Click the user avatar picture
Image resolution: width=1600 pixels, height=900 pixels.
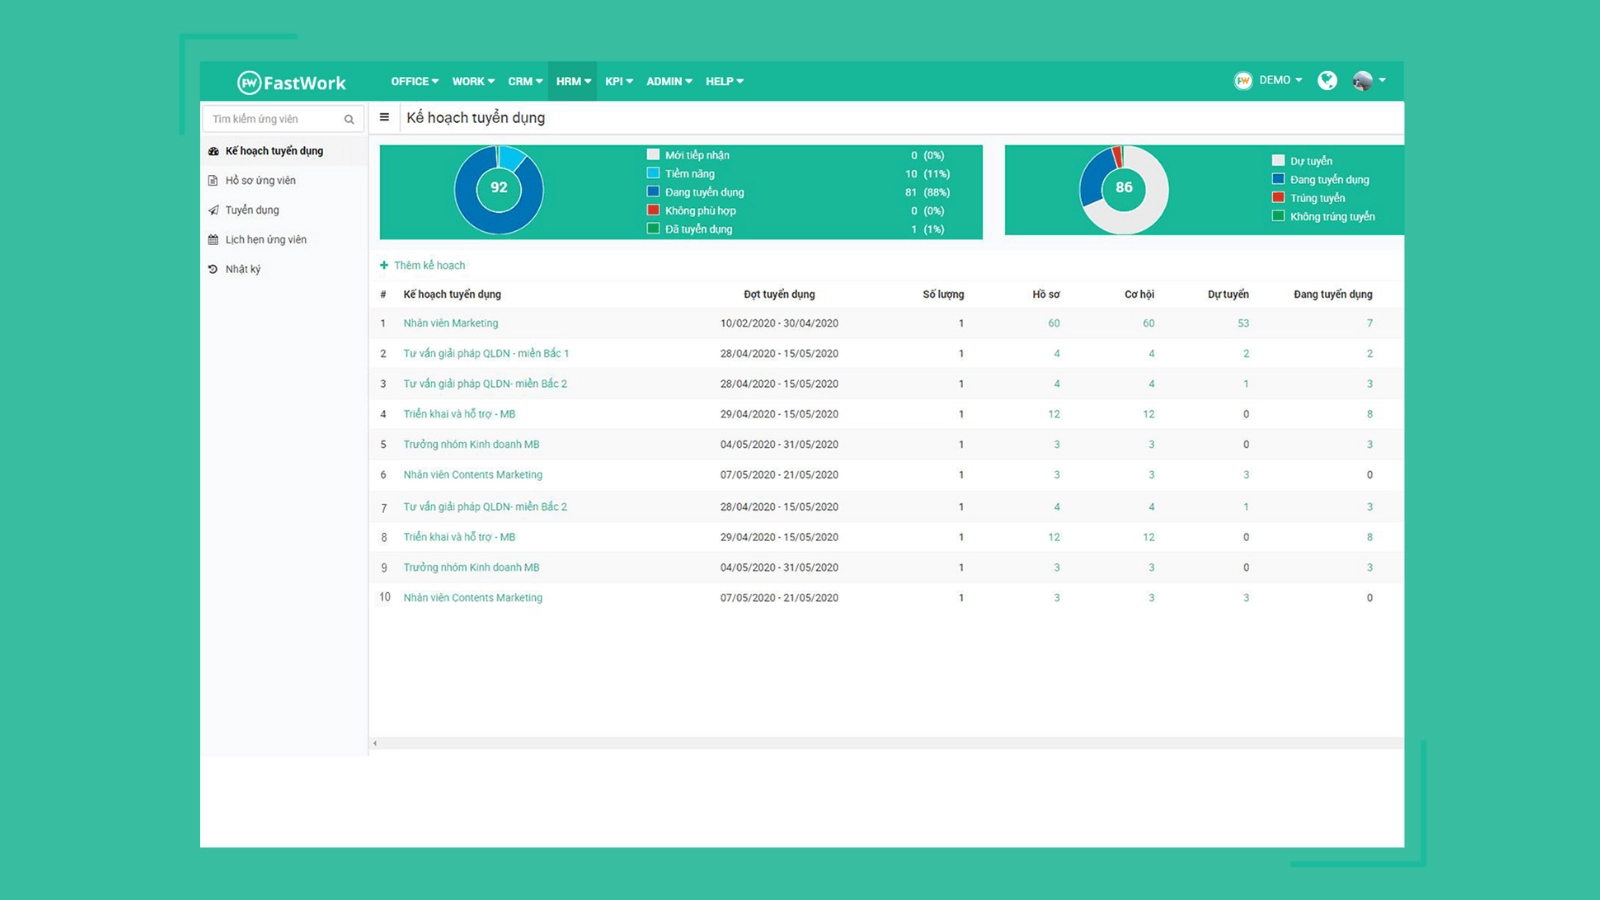(x=1362, y=81)
